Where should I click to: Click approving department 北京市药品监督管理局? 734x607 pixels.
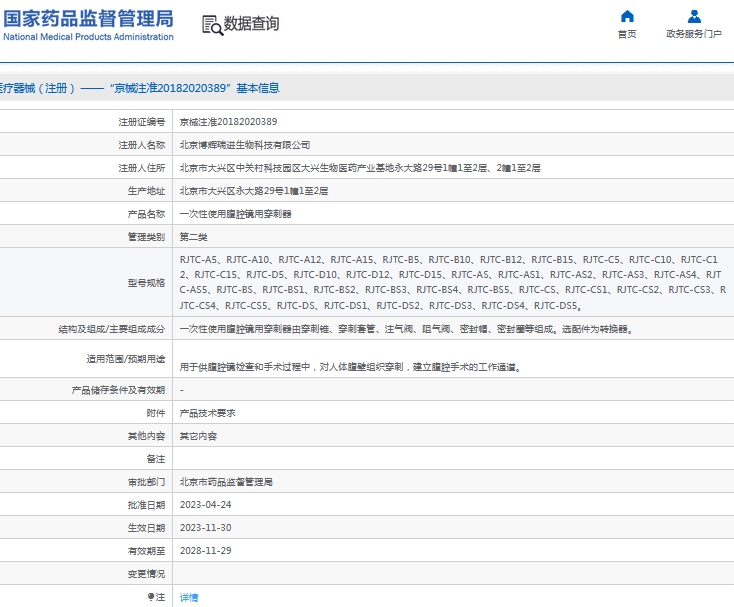pos(226,482)
